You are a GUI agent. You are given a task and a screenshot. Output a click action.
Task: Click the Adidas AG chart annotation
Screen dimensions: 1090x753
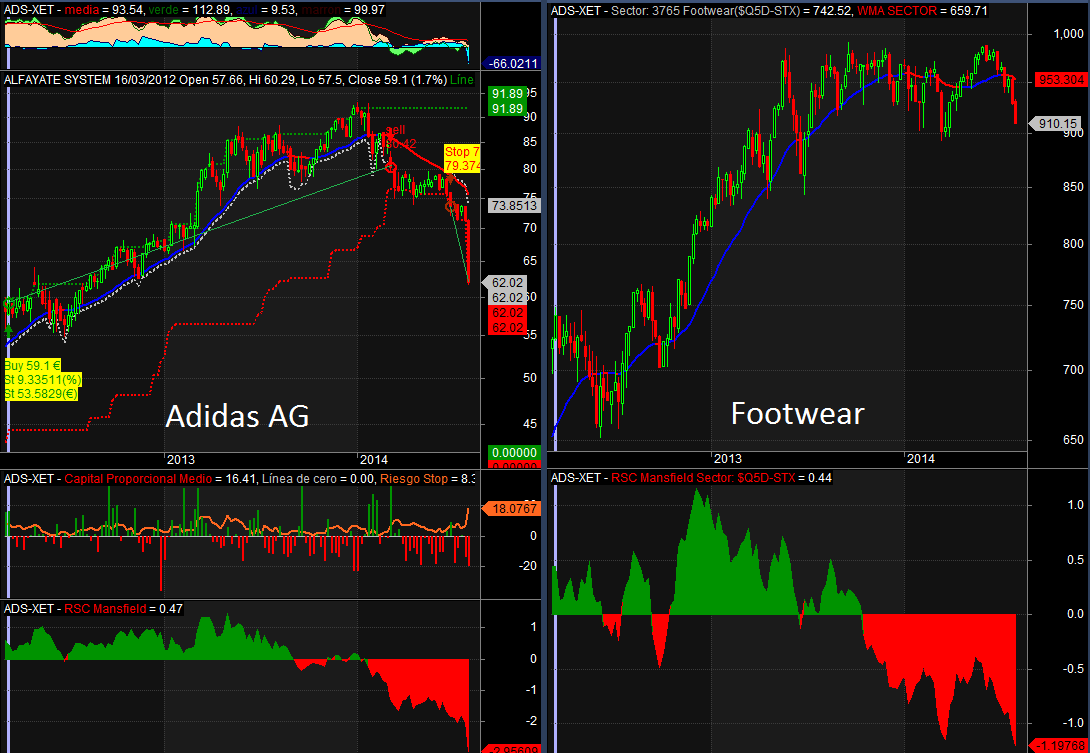[236, 416]
